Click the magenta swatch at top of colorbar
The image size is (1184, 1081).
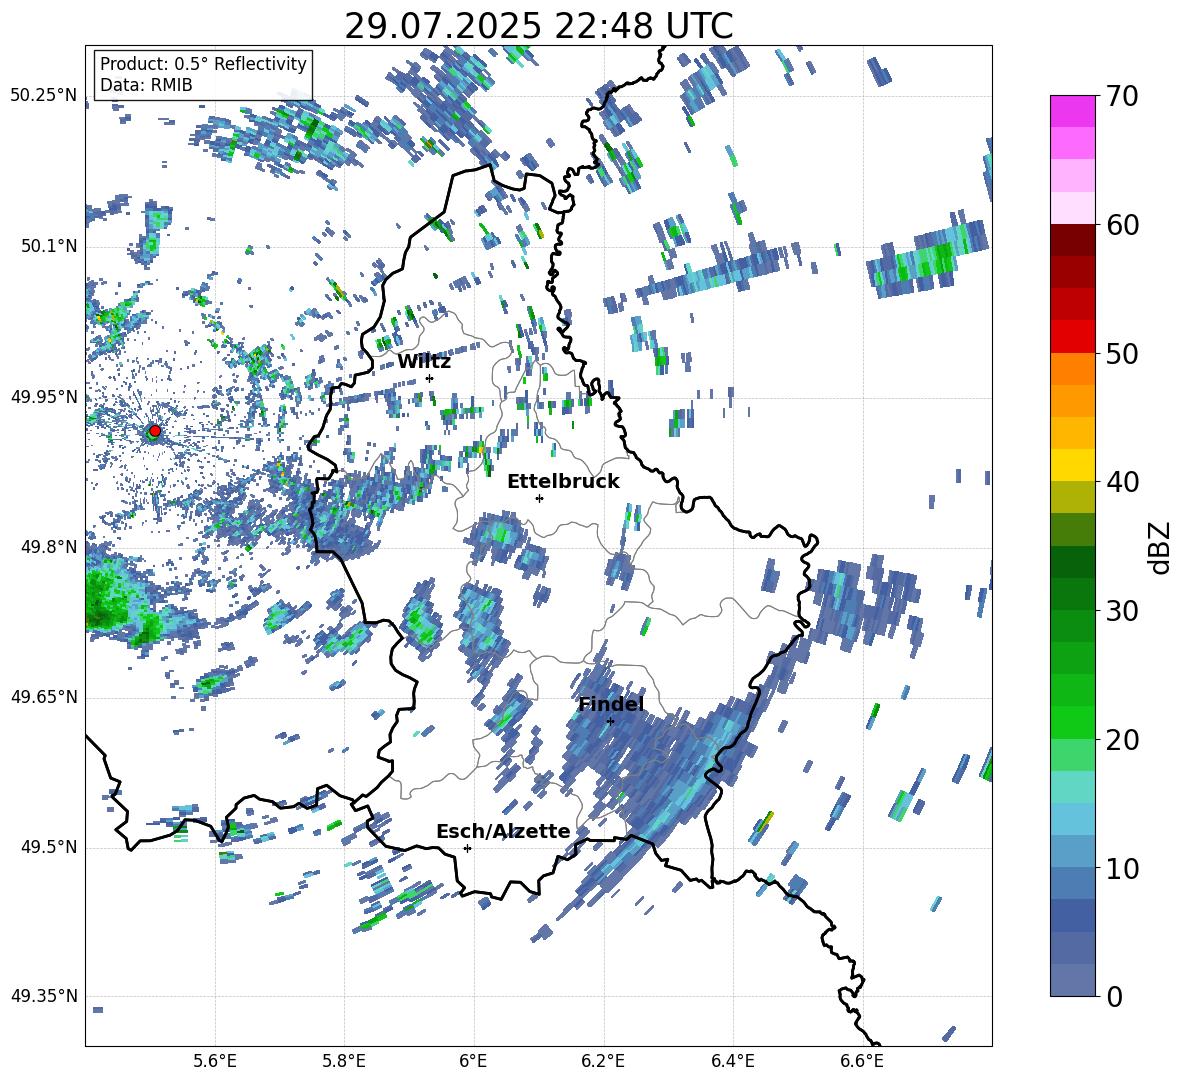1073,111
